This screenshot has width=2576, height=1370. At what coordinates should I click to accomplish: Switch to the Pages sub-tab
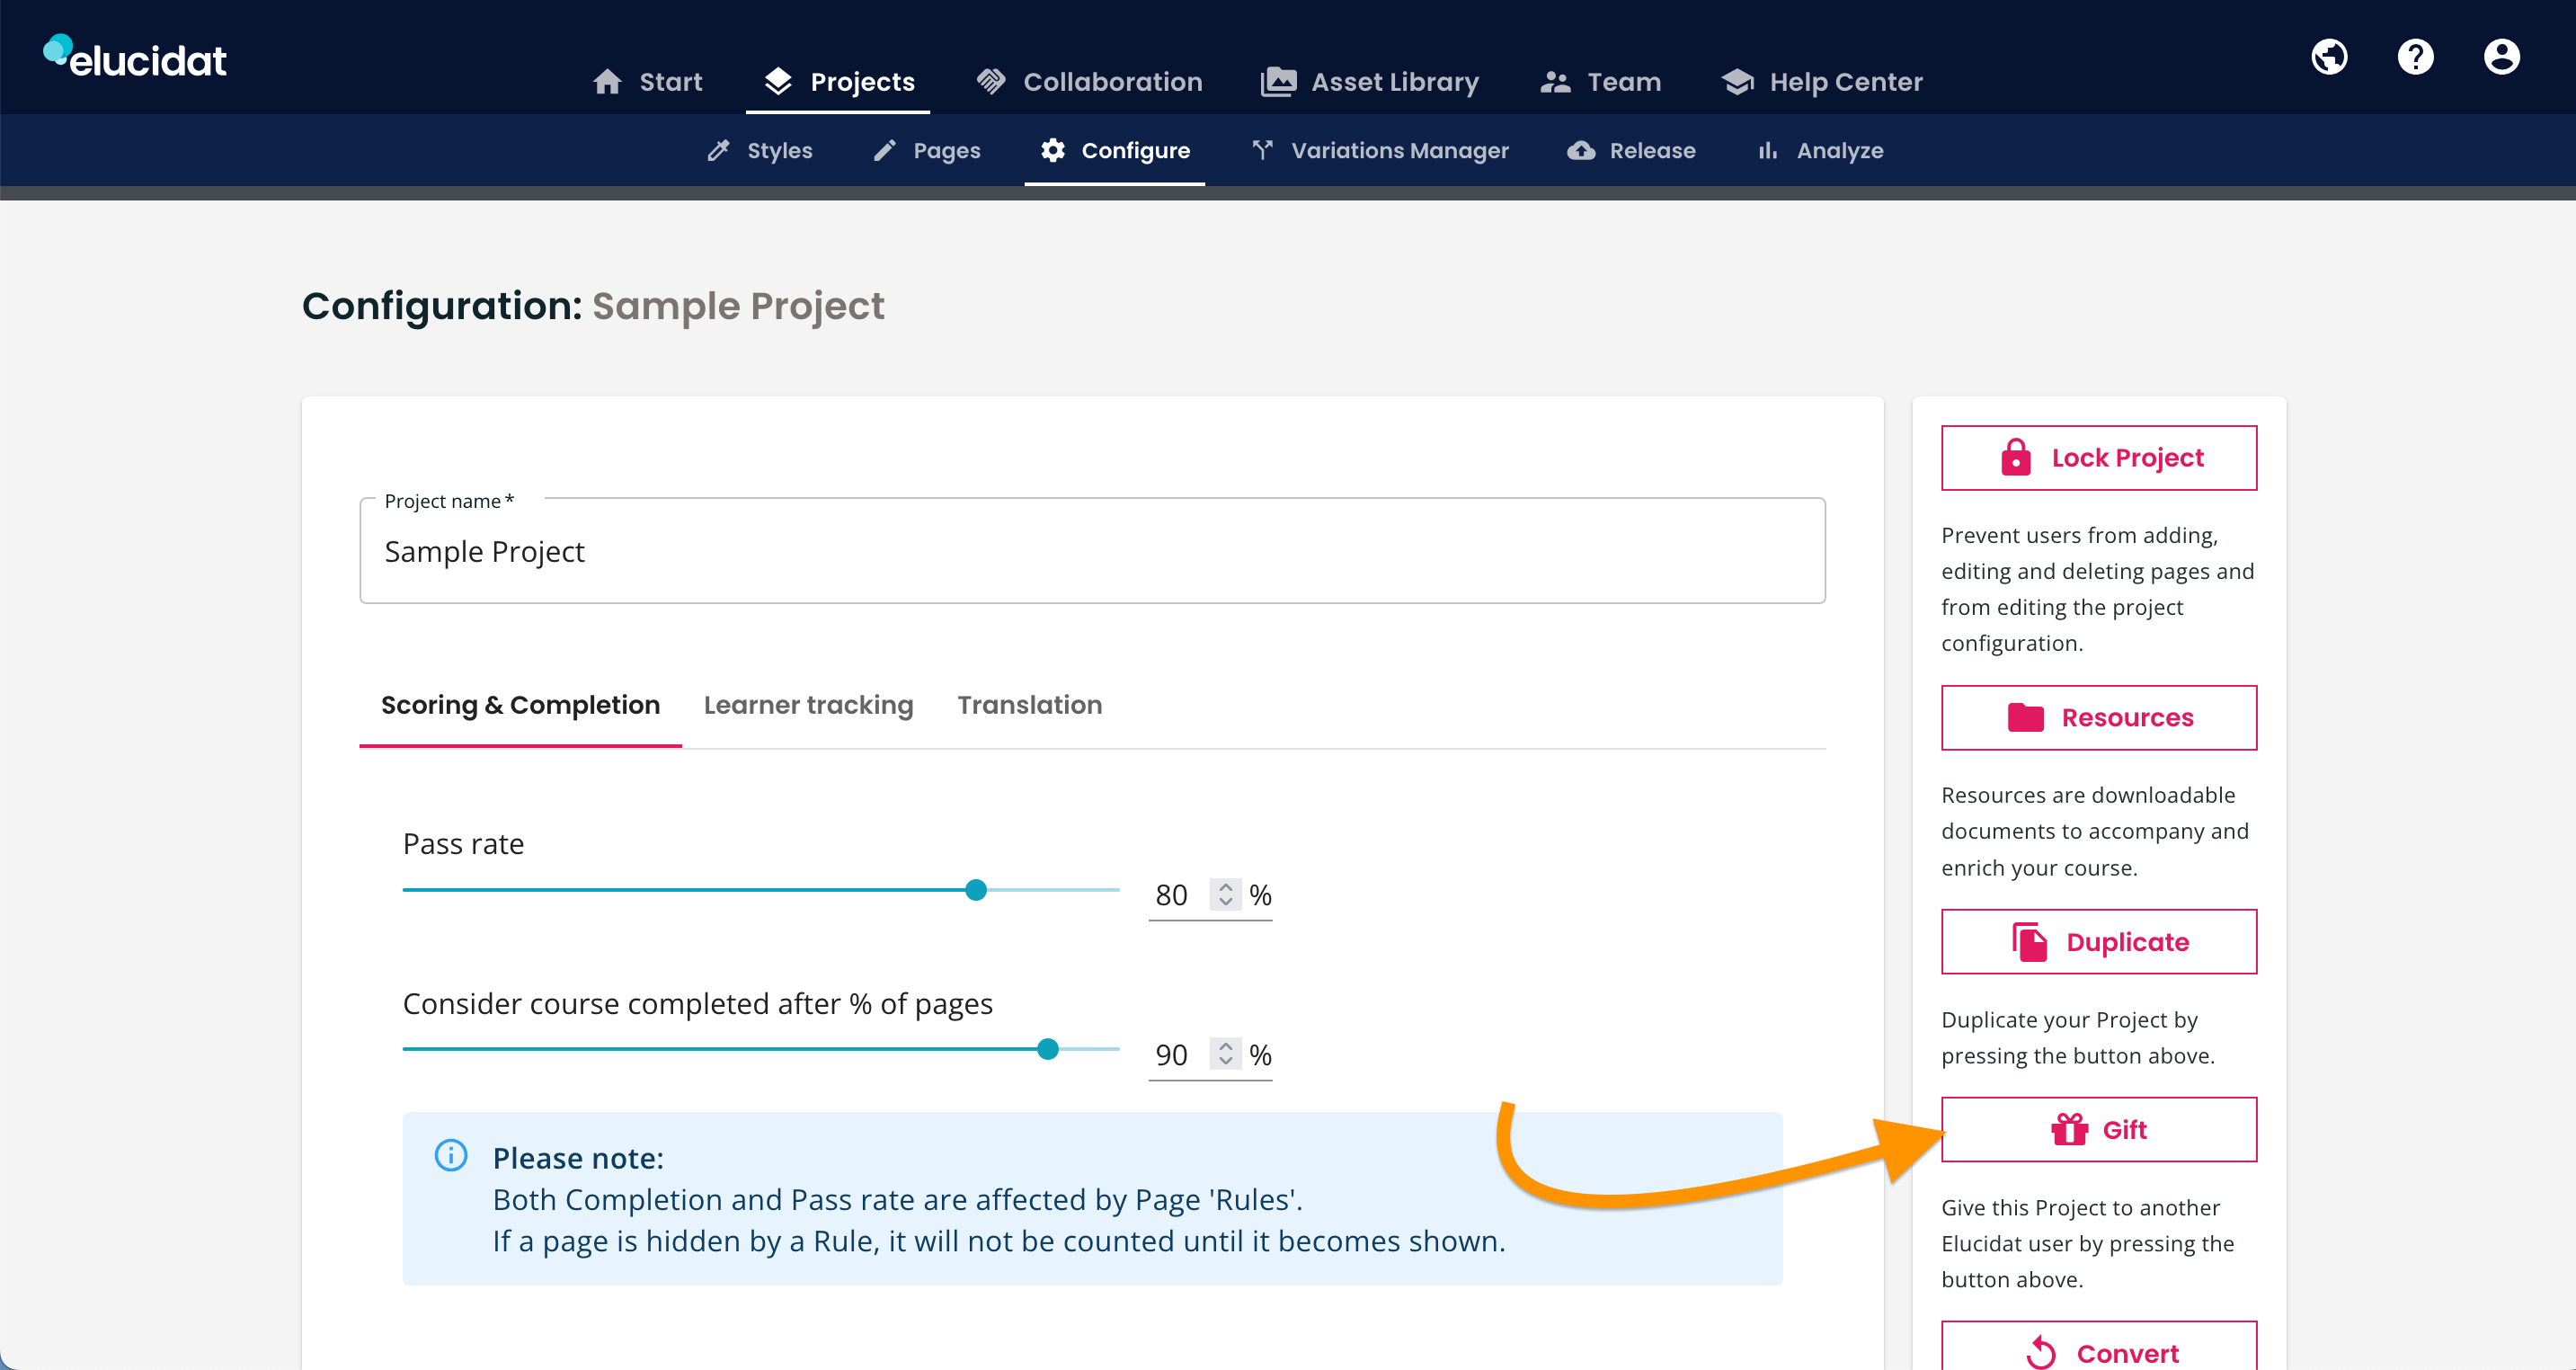927,151
